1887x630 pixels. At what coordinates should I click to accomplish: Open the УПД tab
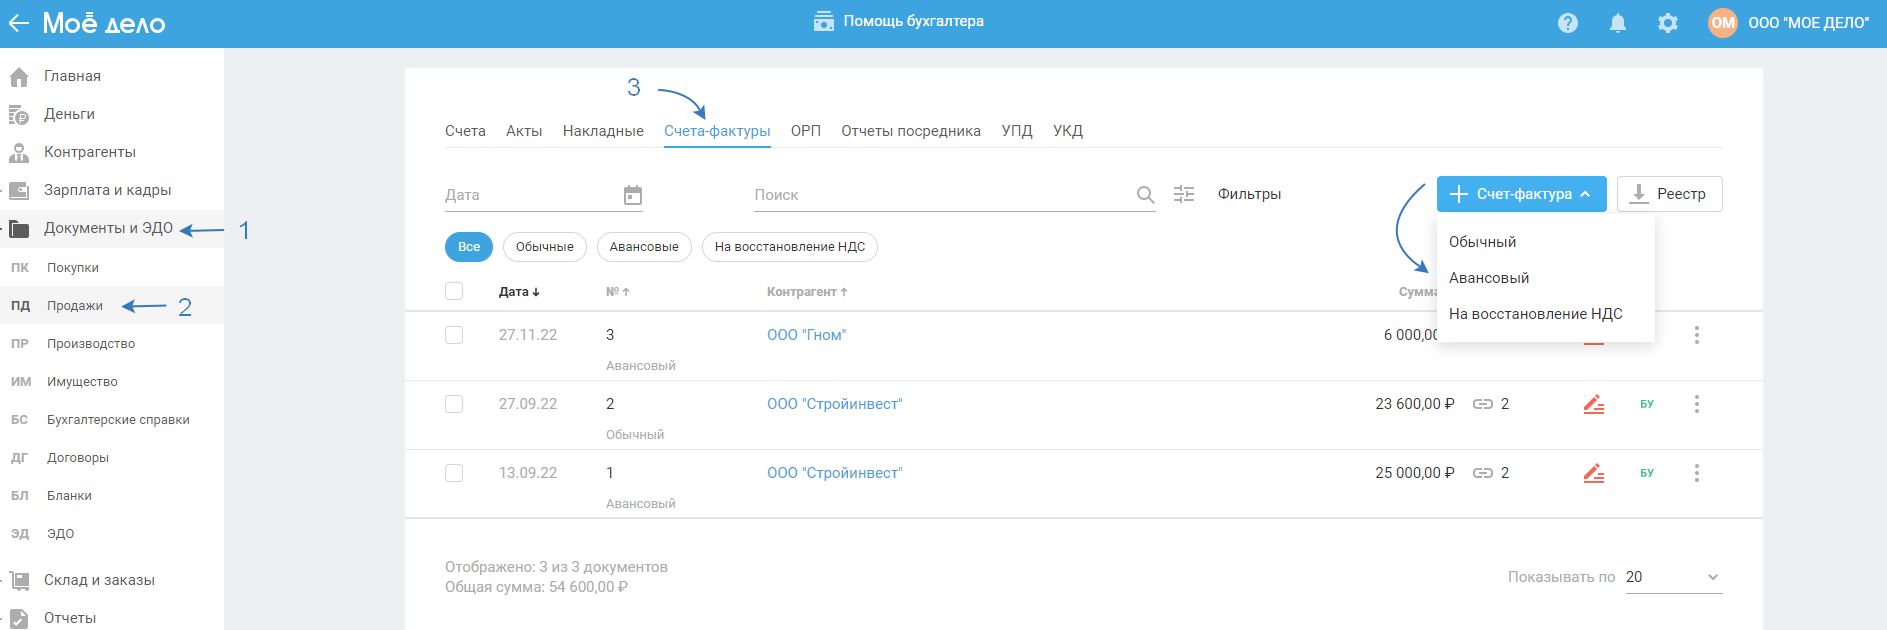tap(1016, 131)
